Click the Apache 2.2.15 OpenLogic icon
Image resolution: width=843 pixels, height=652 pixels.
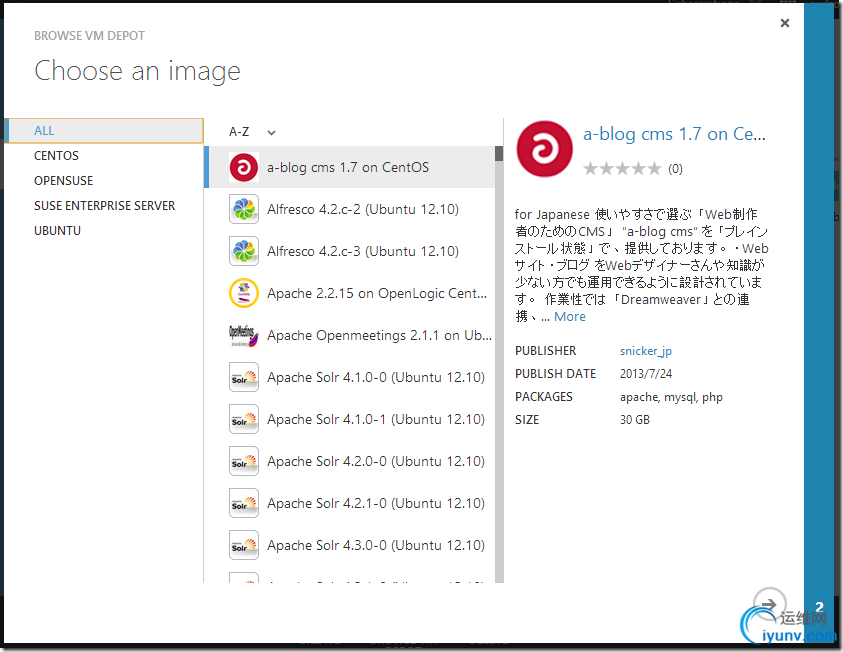[244, 293]
